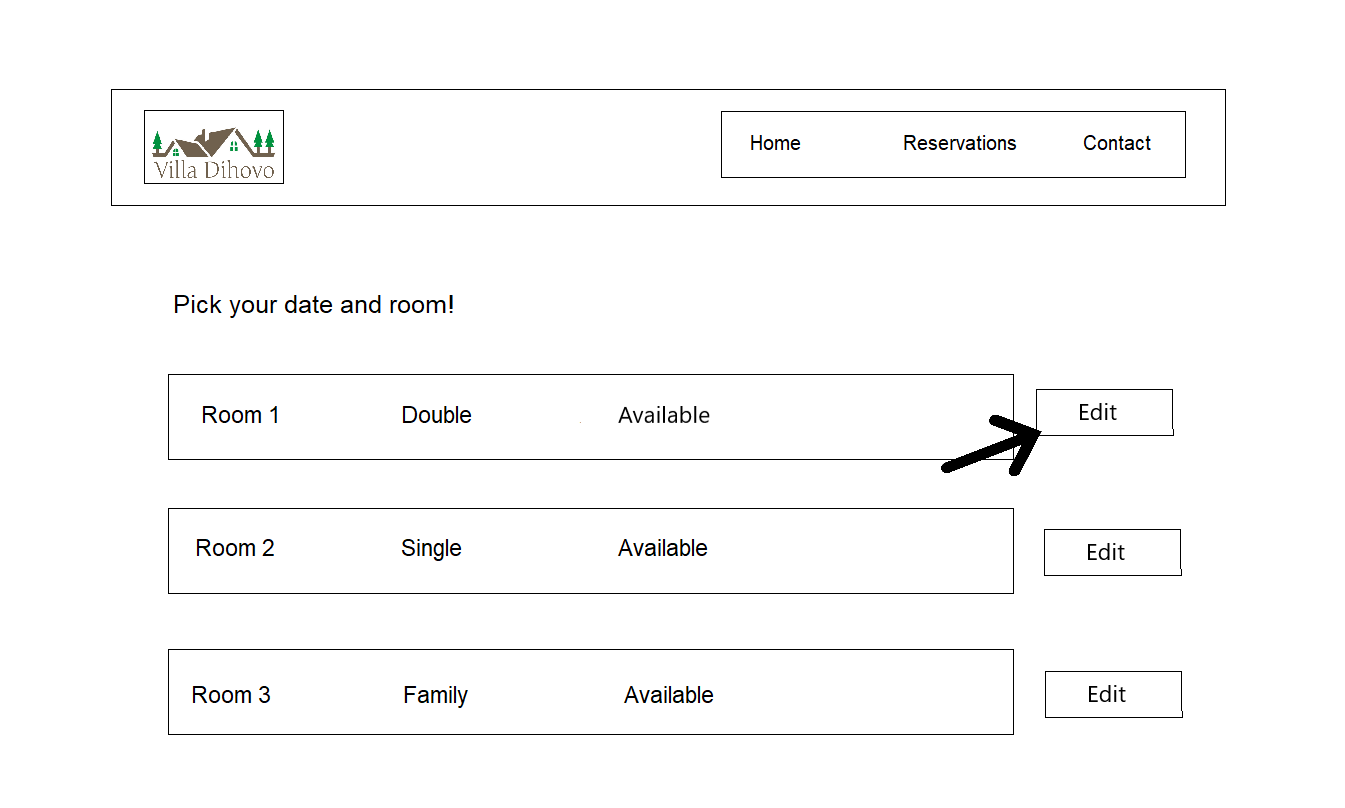Screen dimensions: 1345x808
Task: Select the Room 3 label
Action: point(231,695)
